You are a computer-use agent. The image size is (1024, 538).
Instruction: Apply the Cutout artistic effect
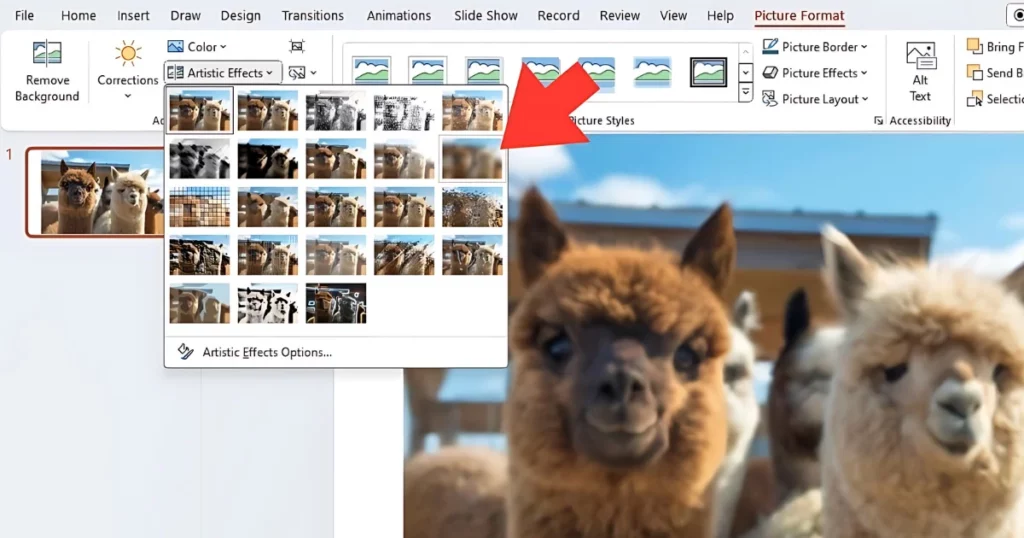200,304
